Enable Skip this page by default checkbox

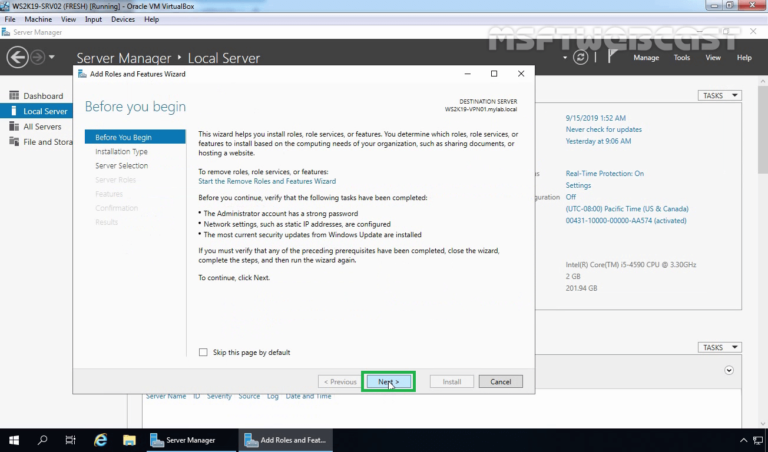pos(204,352)
